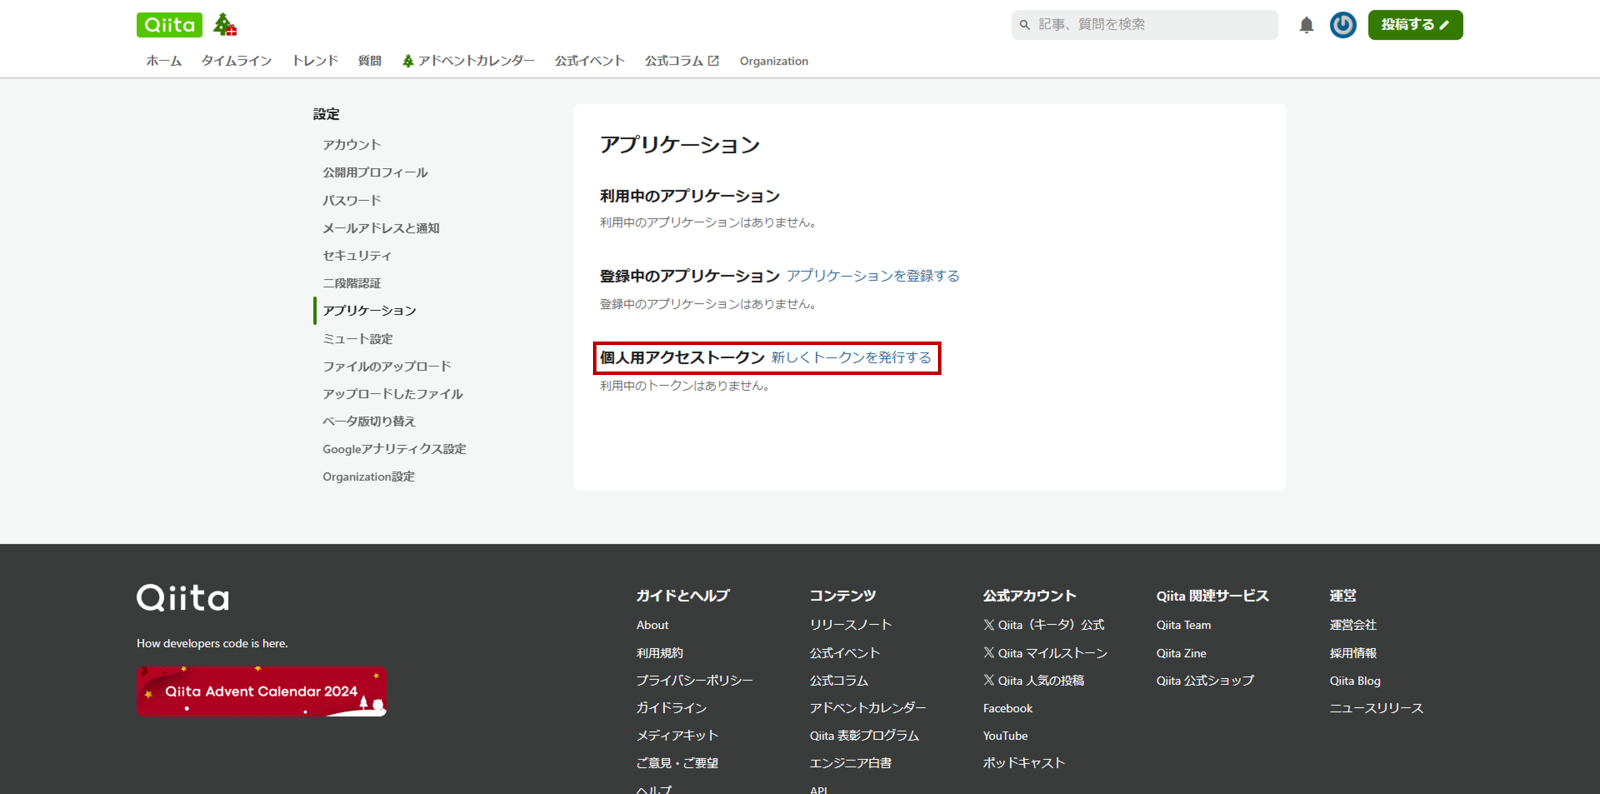Screen dimensions: 1600x794
Task: Open アドベントカレンダー in the footer コンテンツ list
Action: pyautogui.click(x=868, y=708)
